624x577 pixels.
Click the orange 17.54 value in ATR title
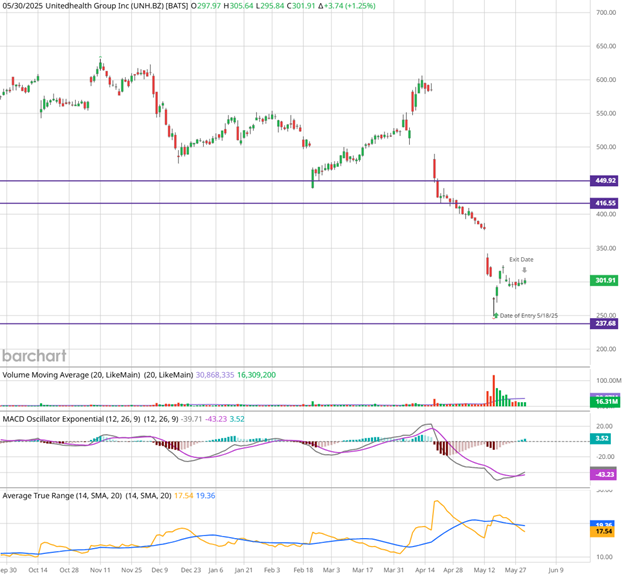(184, 495)
